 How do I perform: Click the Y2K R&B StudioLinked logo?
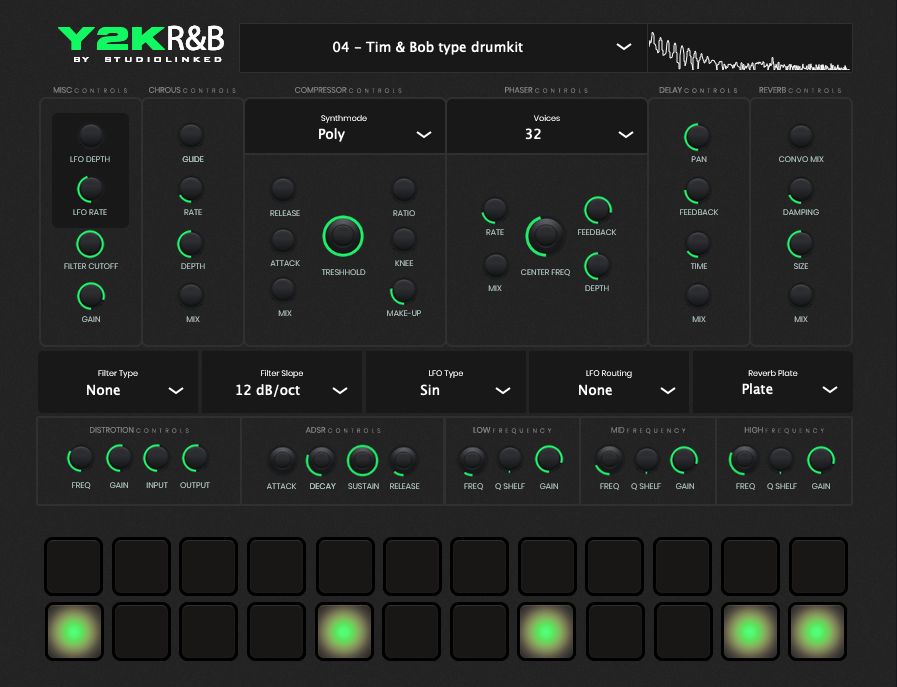point(140,47)
